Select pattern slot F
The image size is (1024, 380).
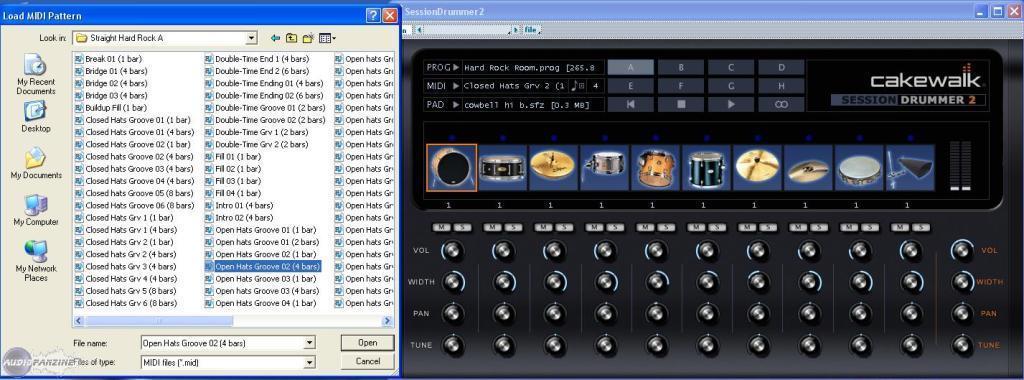click(680, 86)
